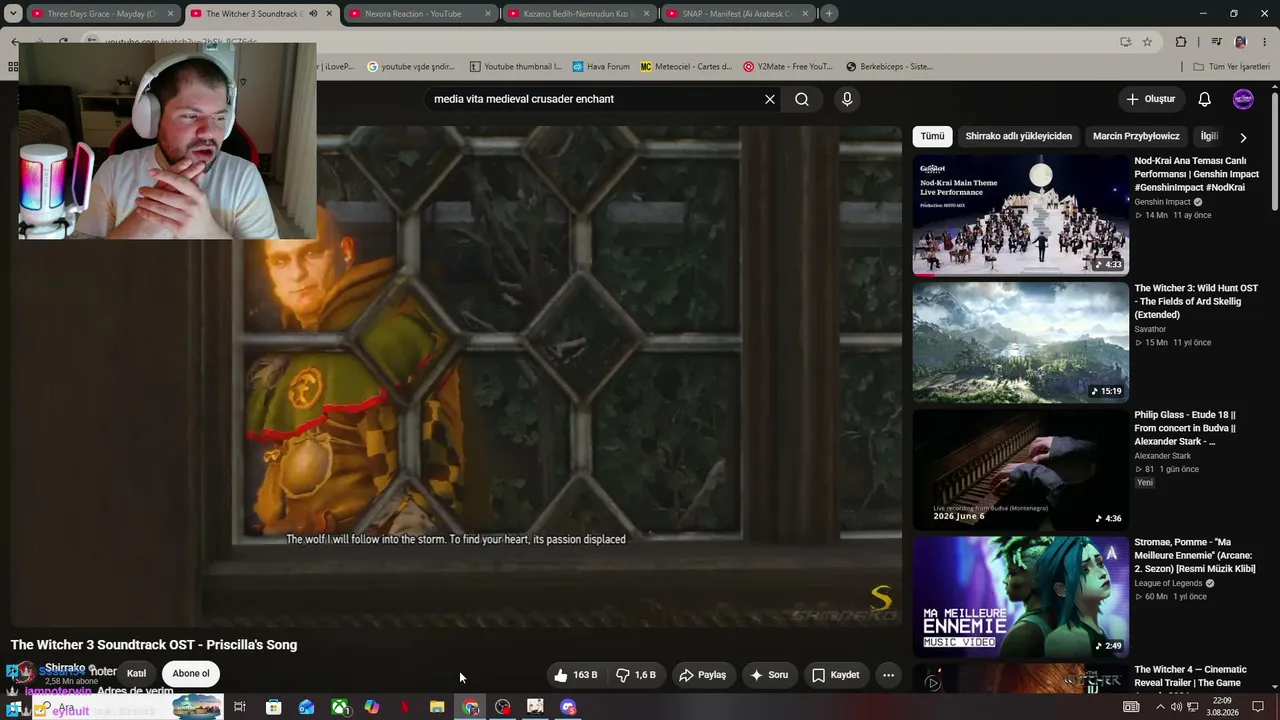The width and height of the screenshot is (1280, 720).
Task: Open the Chrome extensions puzzle icon
Action: pos(1181,42)
